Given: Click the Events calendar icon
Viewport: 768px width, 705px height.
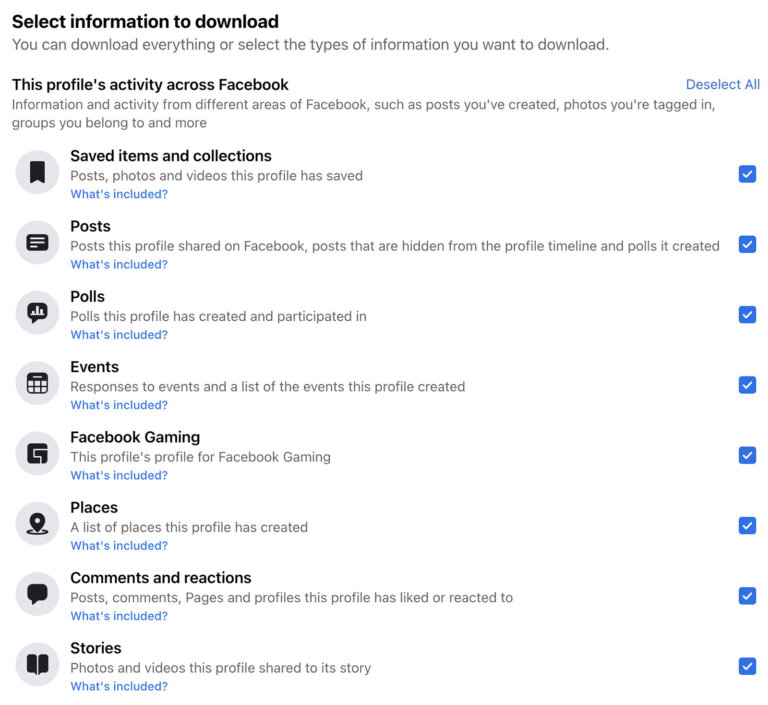Looking at the screenshot, I should [37, 383].
